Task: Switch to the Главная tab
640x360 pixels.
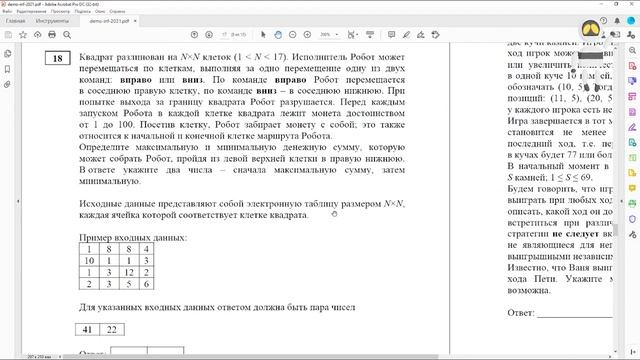Action: coord(15,21)
